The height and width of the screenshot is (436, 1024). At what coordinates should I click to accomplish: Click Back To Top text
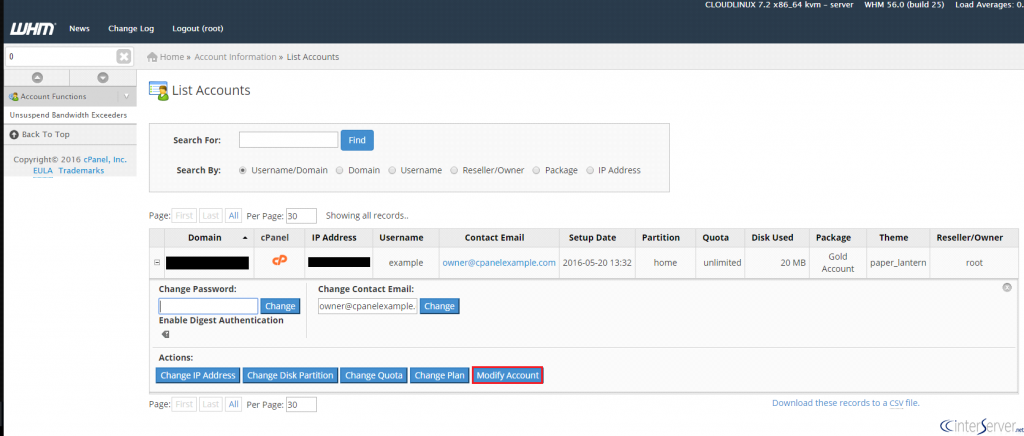click(46, 134)
